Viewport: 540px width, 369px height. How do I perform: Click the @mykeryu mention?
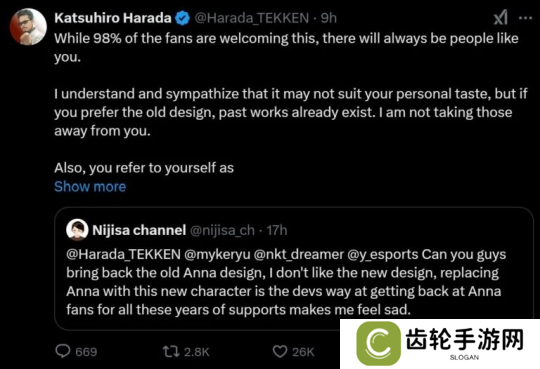[x=217, y=254]
